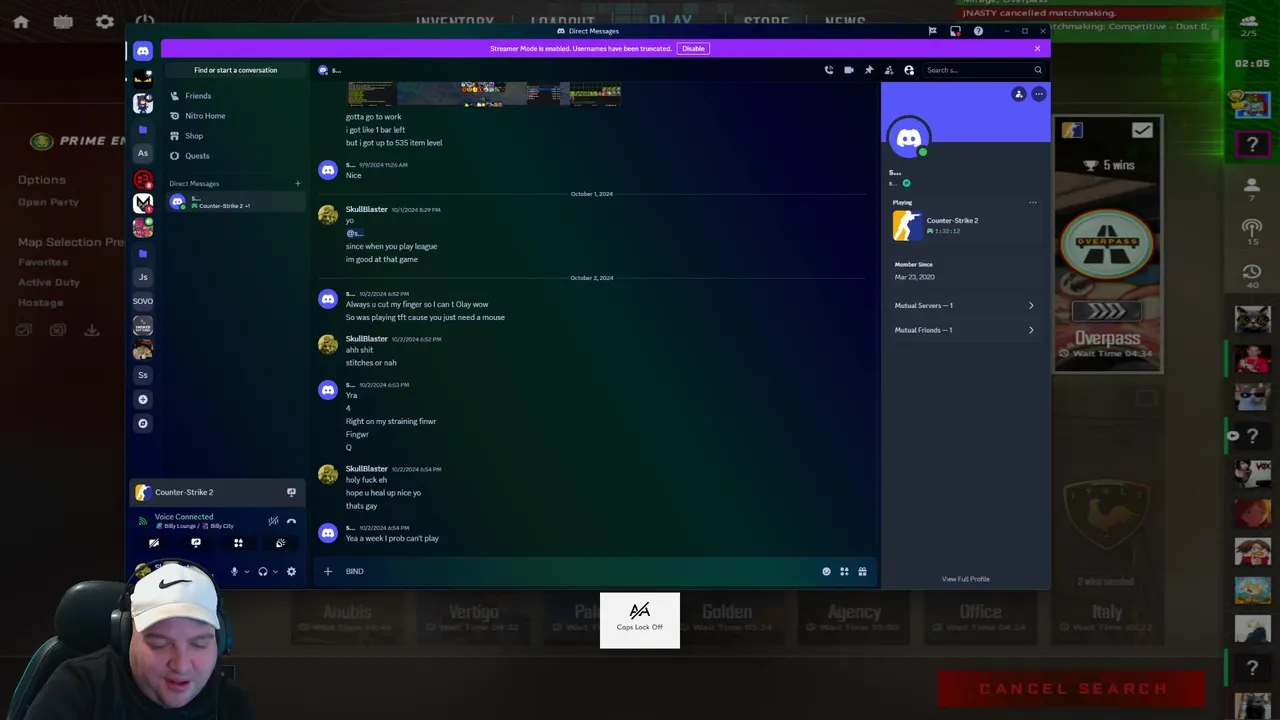Expand Mutual Servers — 1
The height and width of the screenshot is (720, 1280).
point(964,305)
